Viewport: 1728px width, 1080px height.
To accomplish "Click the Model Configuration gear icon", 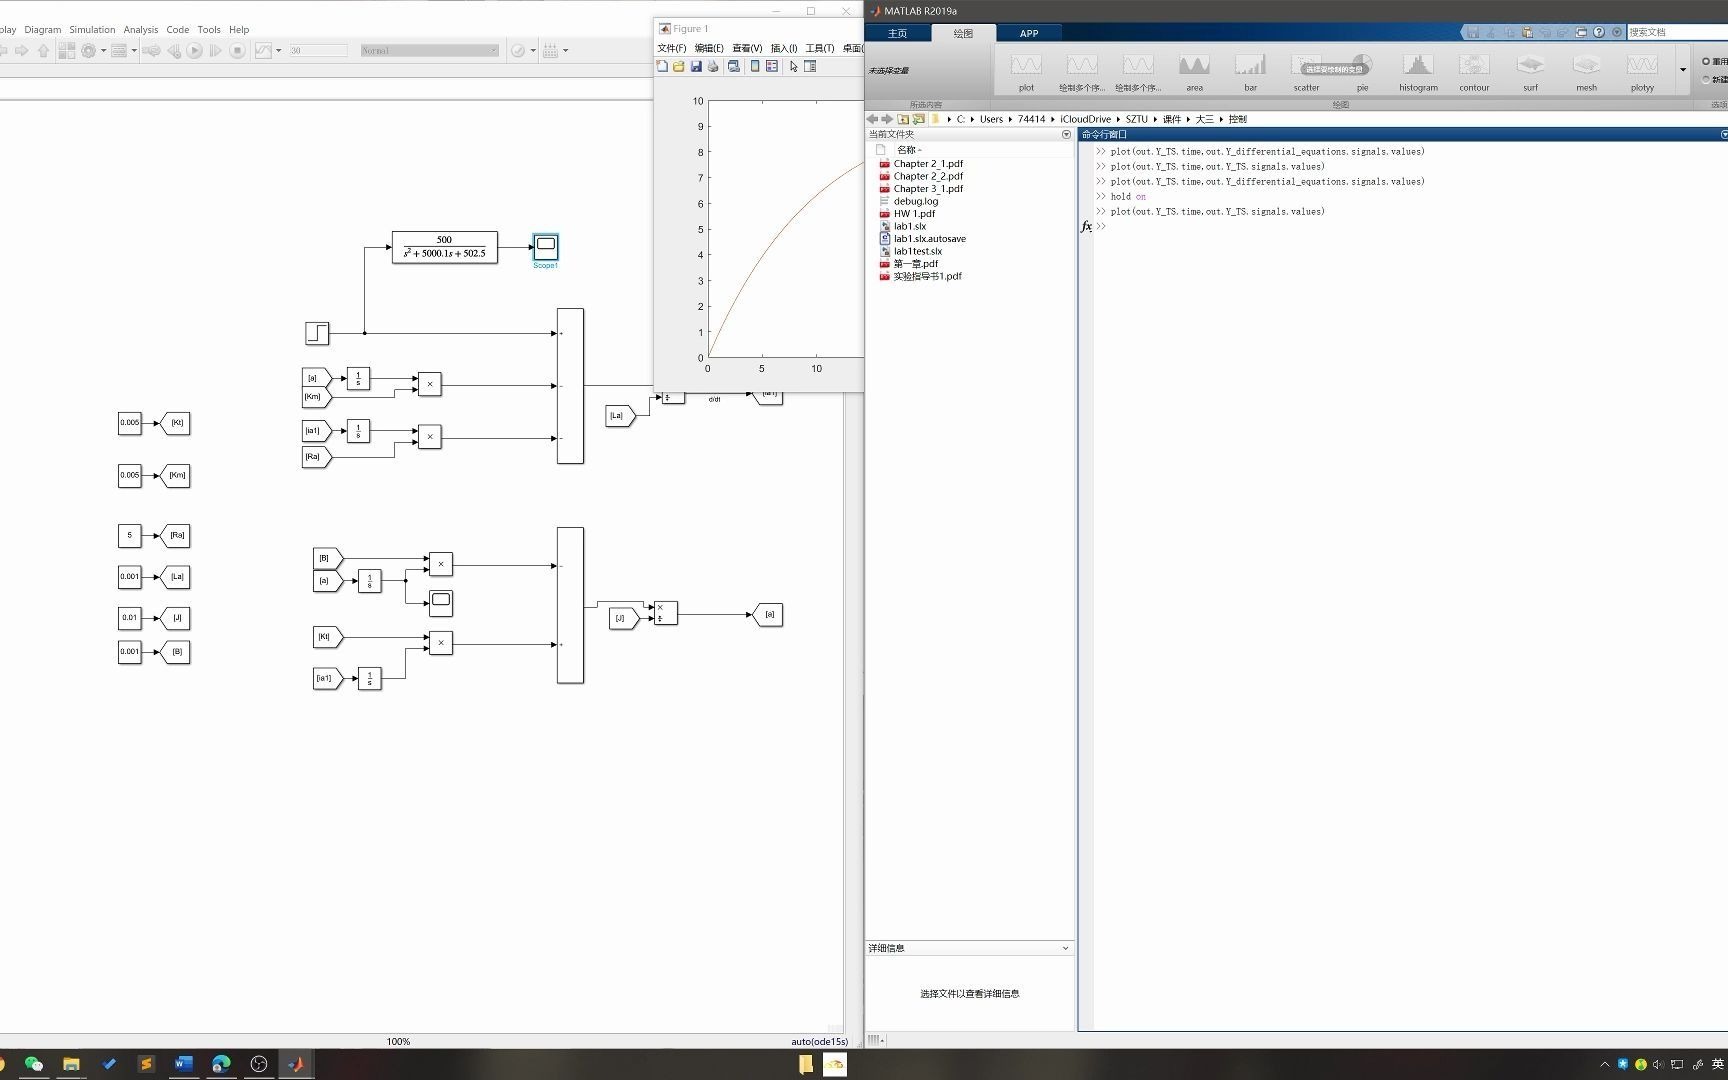I will coord(89,50).
